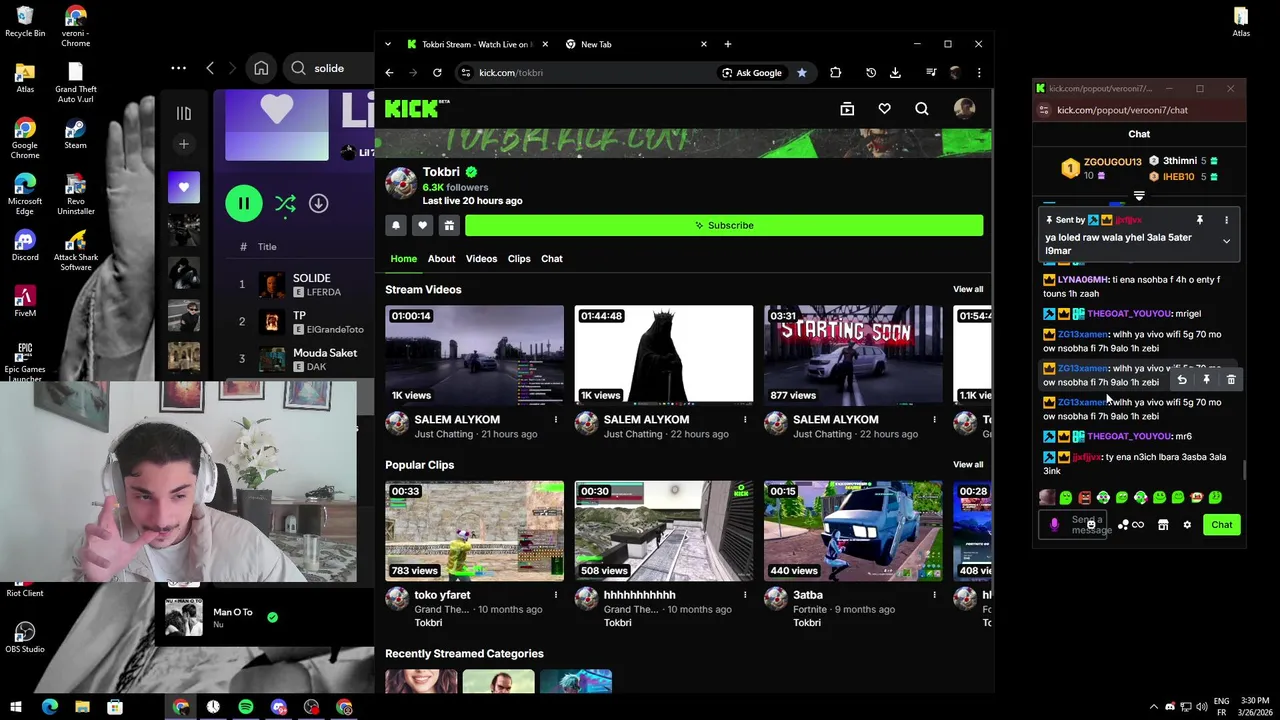Pause playback in the Spotify window

tap(243, 203)
